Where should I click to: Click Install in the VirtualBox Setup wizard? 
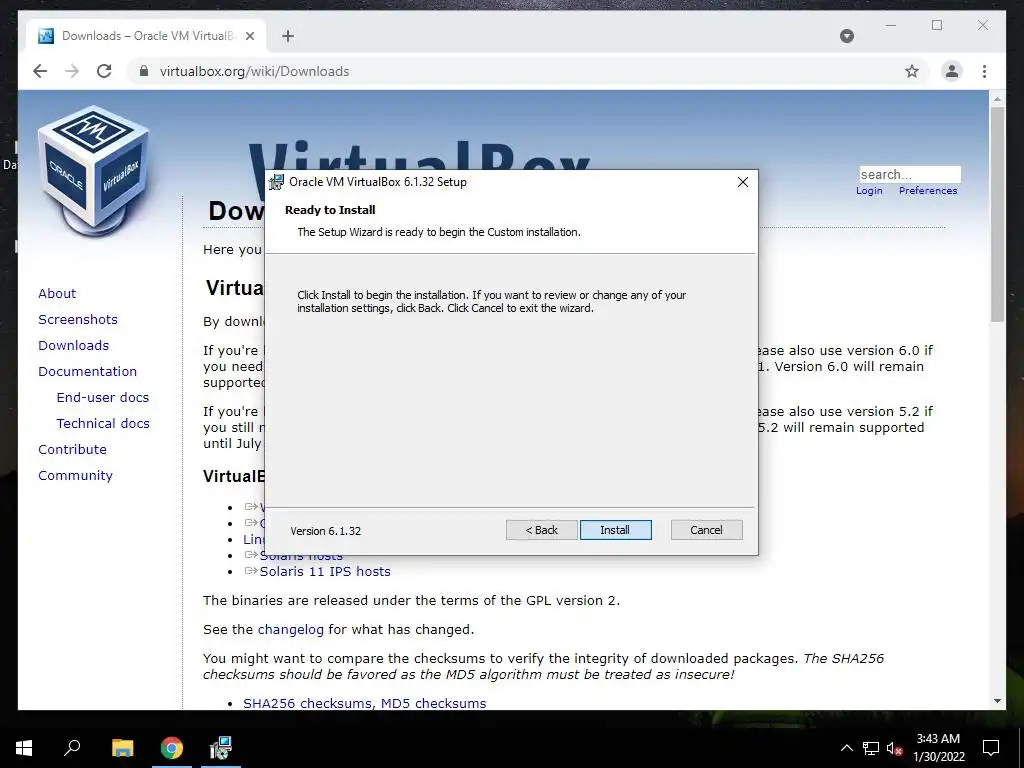(x=615, y=530)
